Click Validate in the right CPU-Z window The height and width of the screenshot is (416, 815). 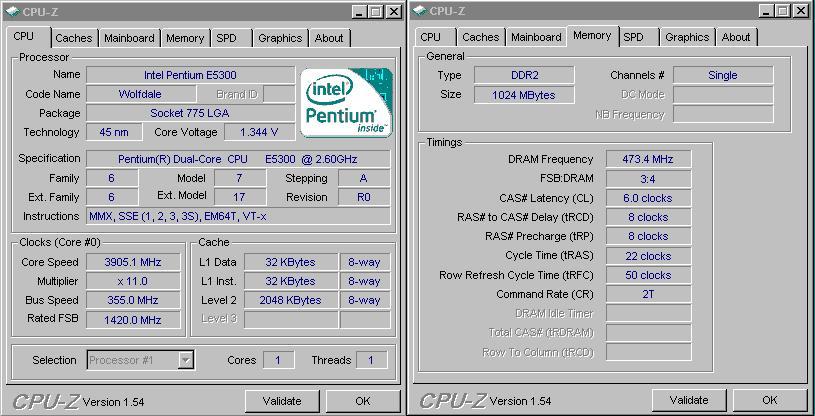coord(689,400)
